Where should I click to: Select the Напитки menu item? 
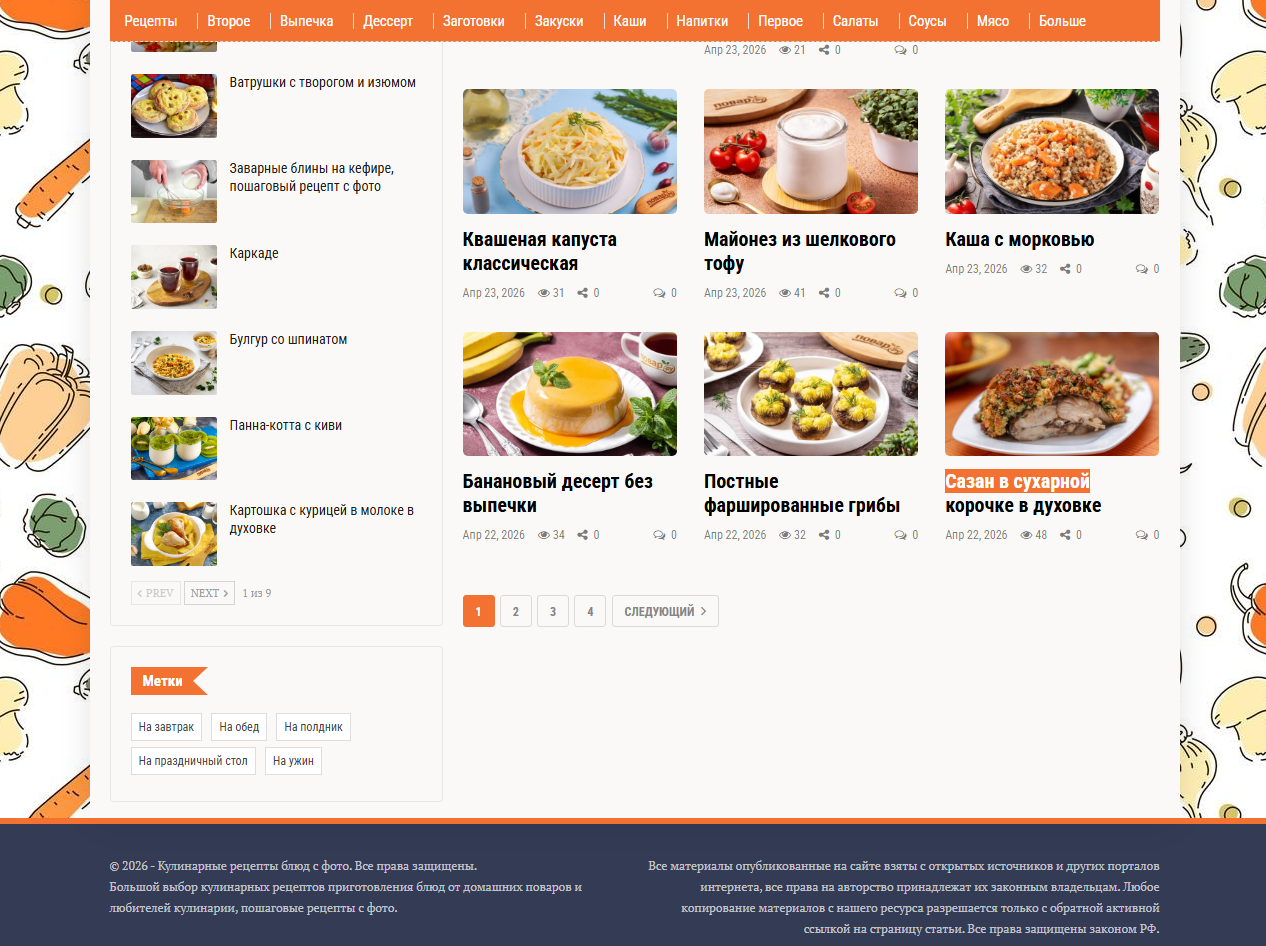point(702,21)
